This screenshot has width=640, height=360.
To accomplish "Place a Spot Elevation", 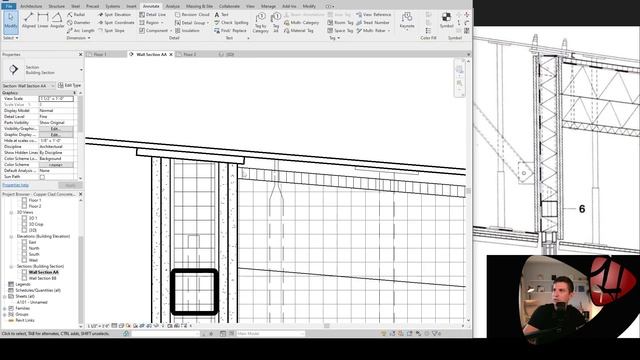I will (115, 15).
